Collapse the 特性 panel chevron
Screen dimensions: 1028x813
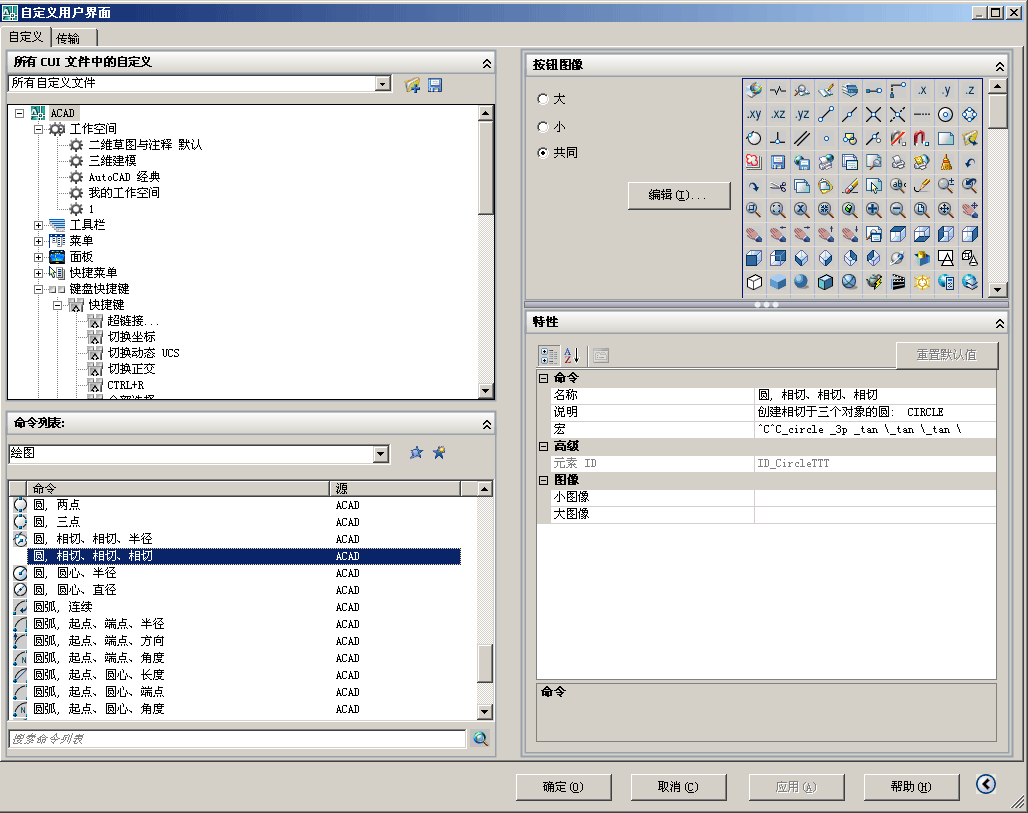pos(999,323)
